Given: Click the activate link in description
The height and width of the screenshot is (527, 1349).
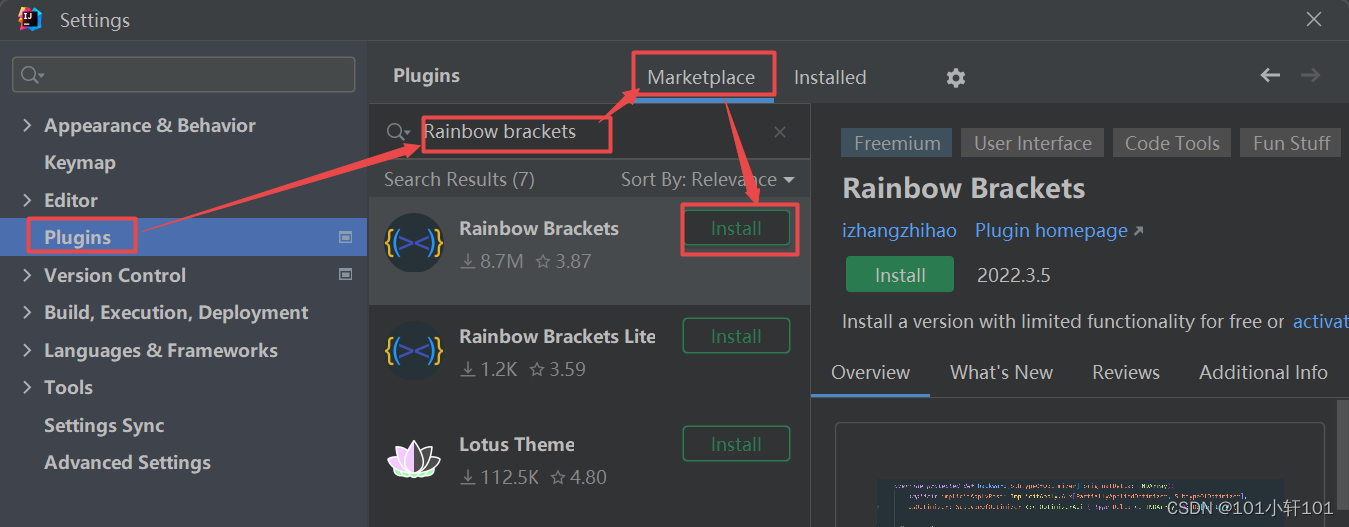Looking at the screenshot, I should (1320, 321).
